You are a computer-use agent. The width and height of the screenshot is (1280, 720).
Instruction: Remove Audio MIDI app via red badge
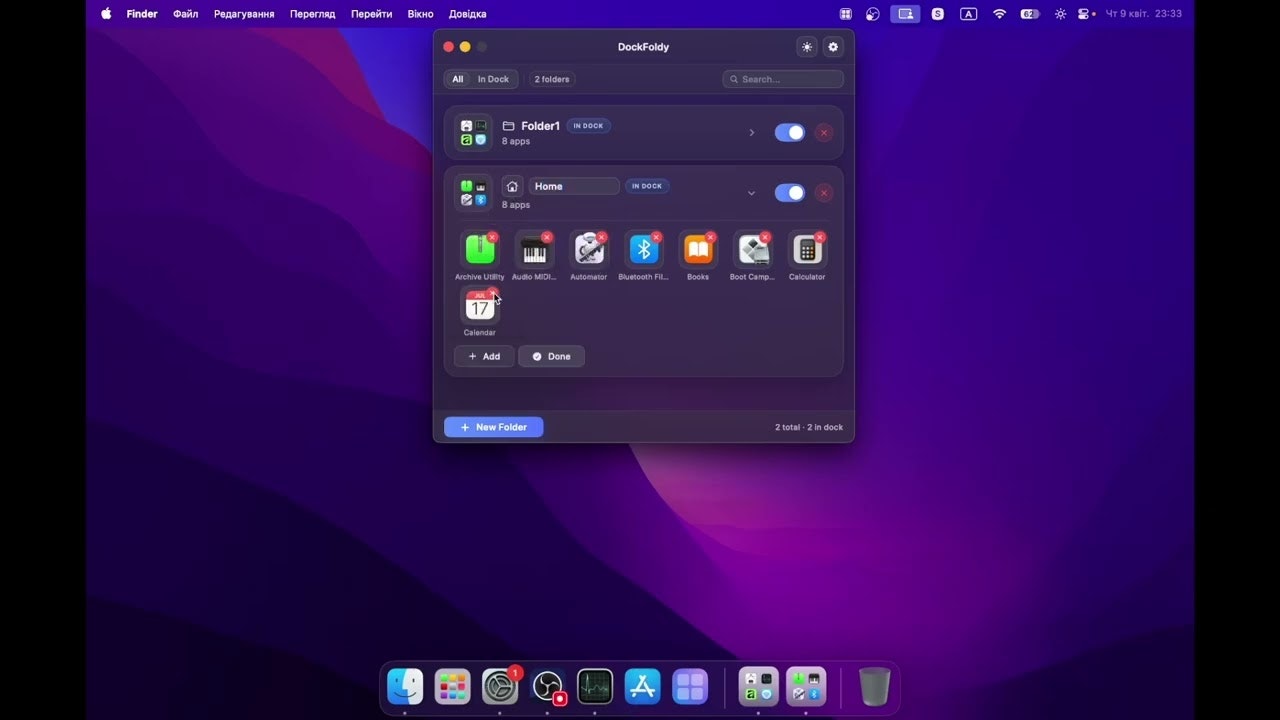(x=547, y=237)
